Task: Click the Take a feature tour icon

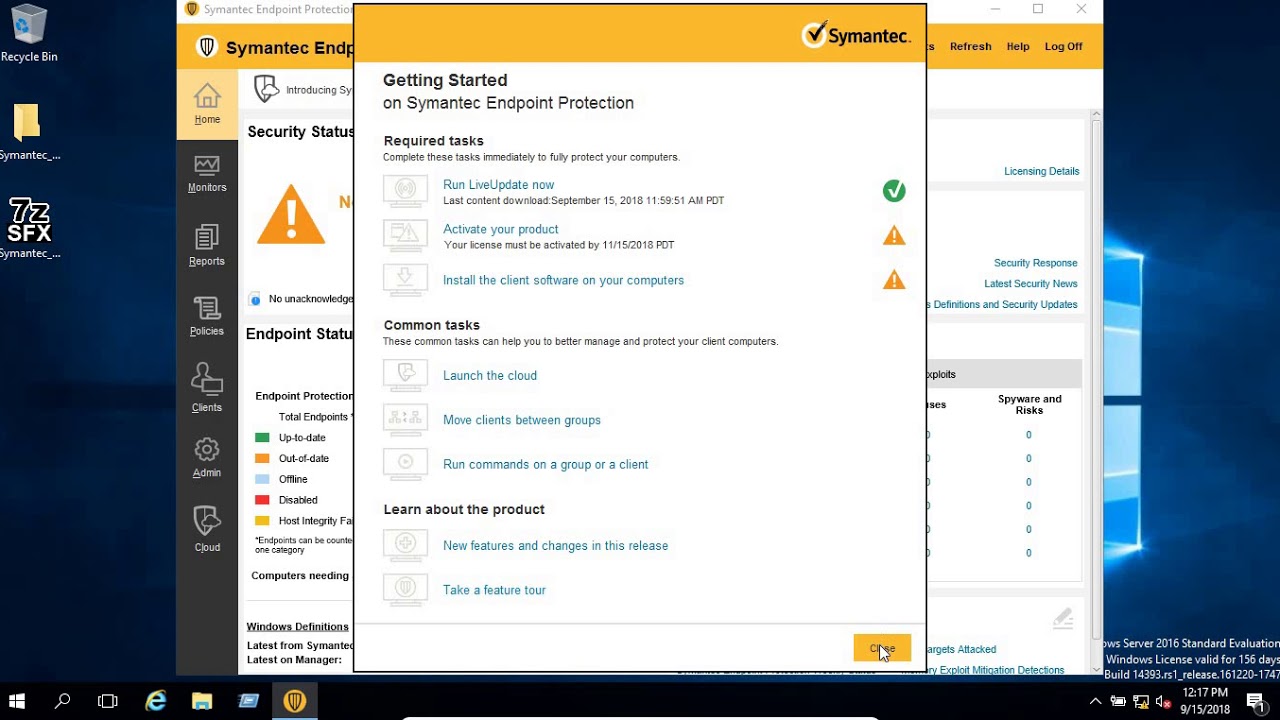Action: 405,590
